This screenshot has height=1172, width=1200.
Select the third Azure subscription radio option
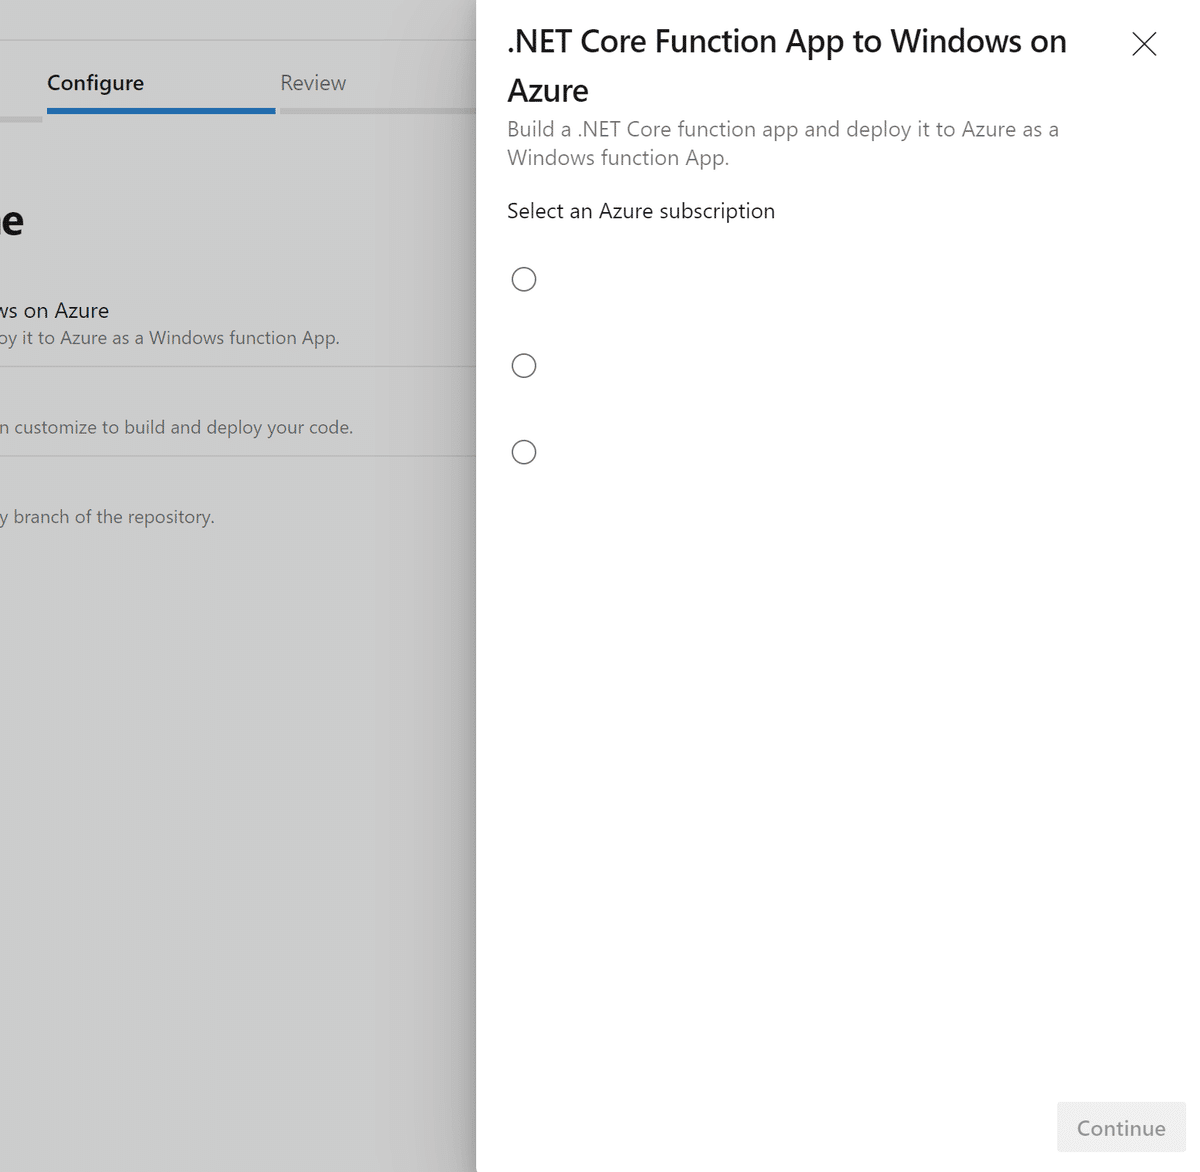tap(524, 451)
